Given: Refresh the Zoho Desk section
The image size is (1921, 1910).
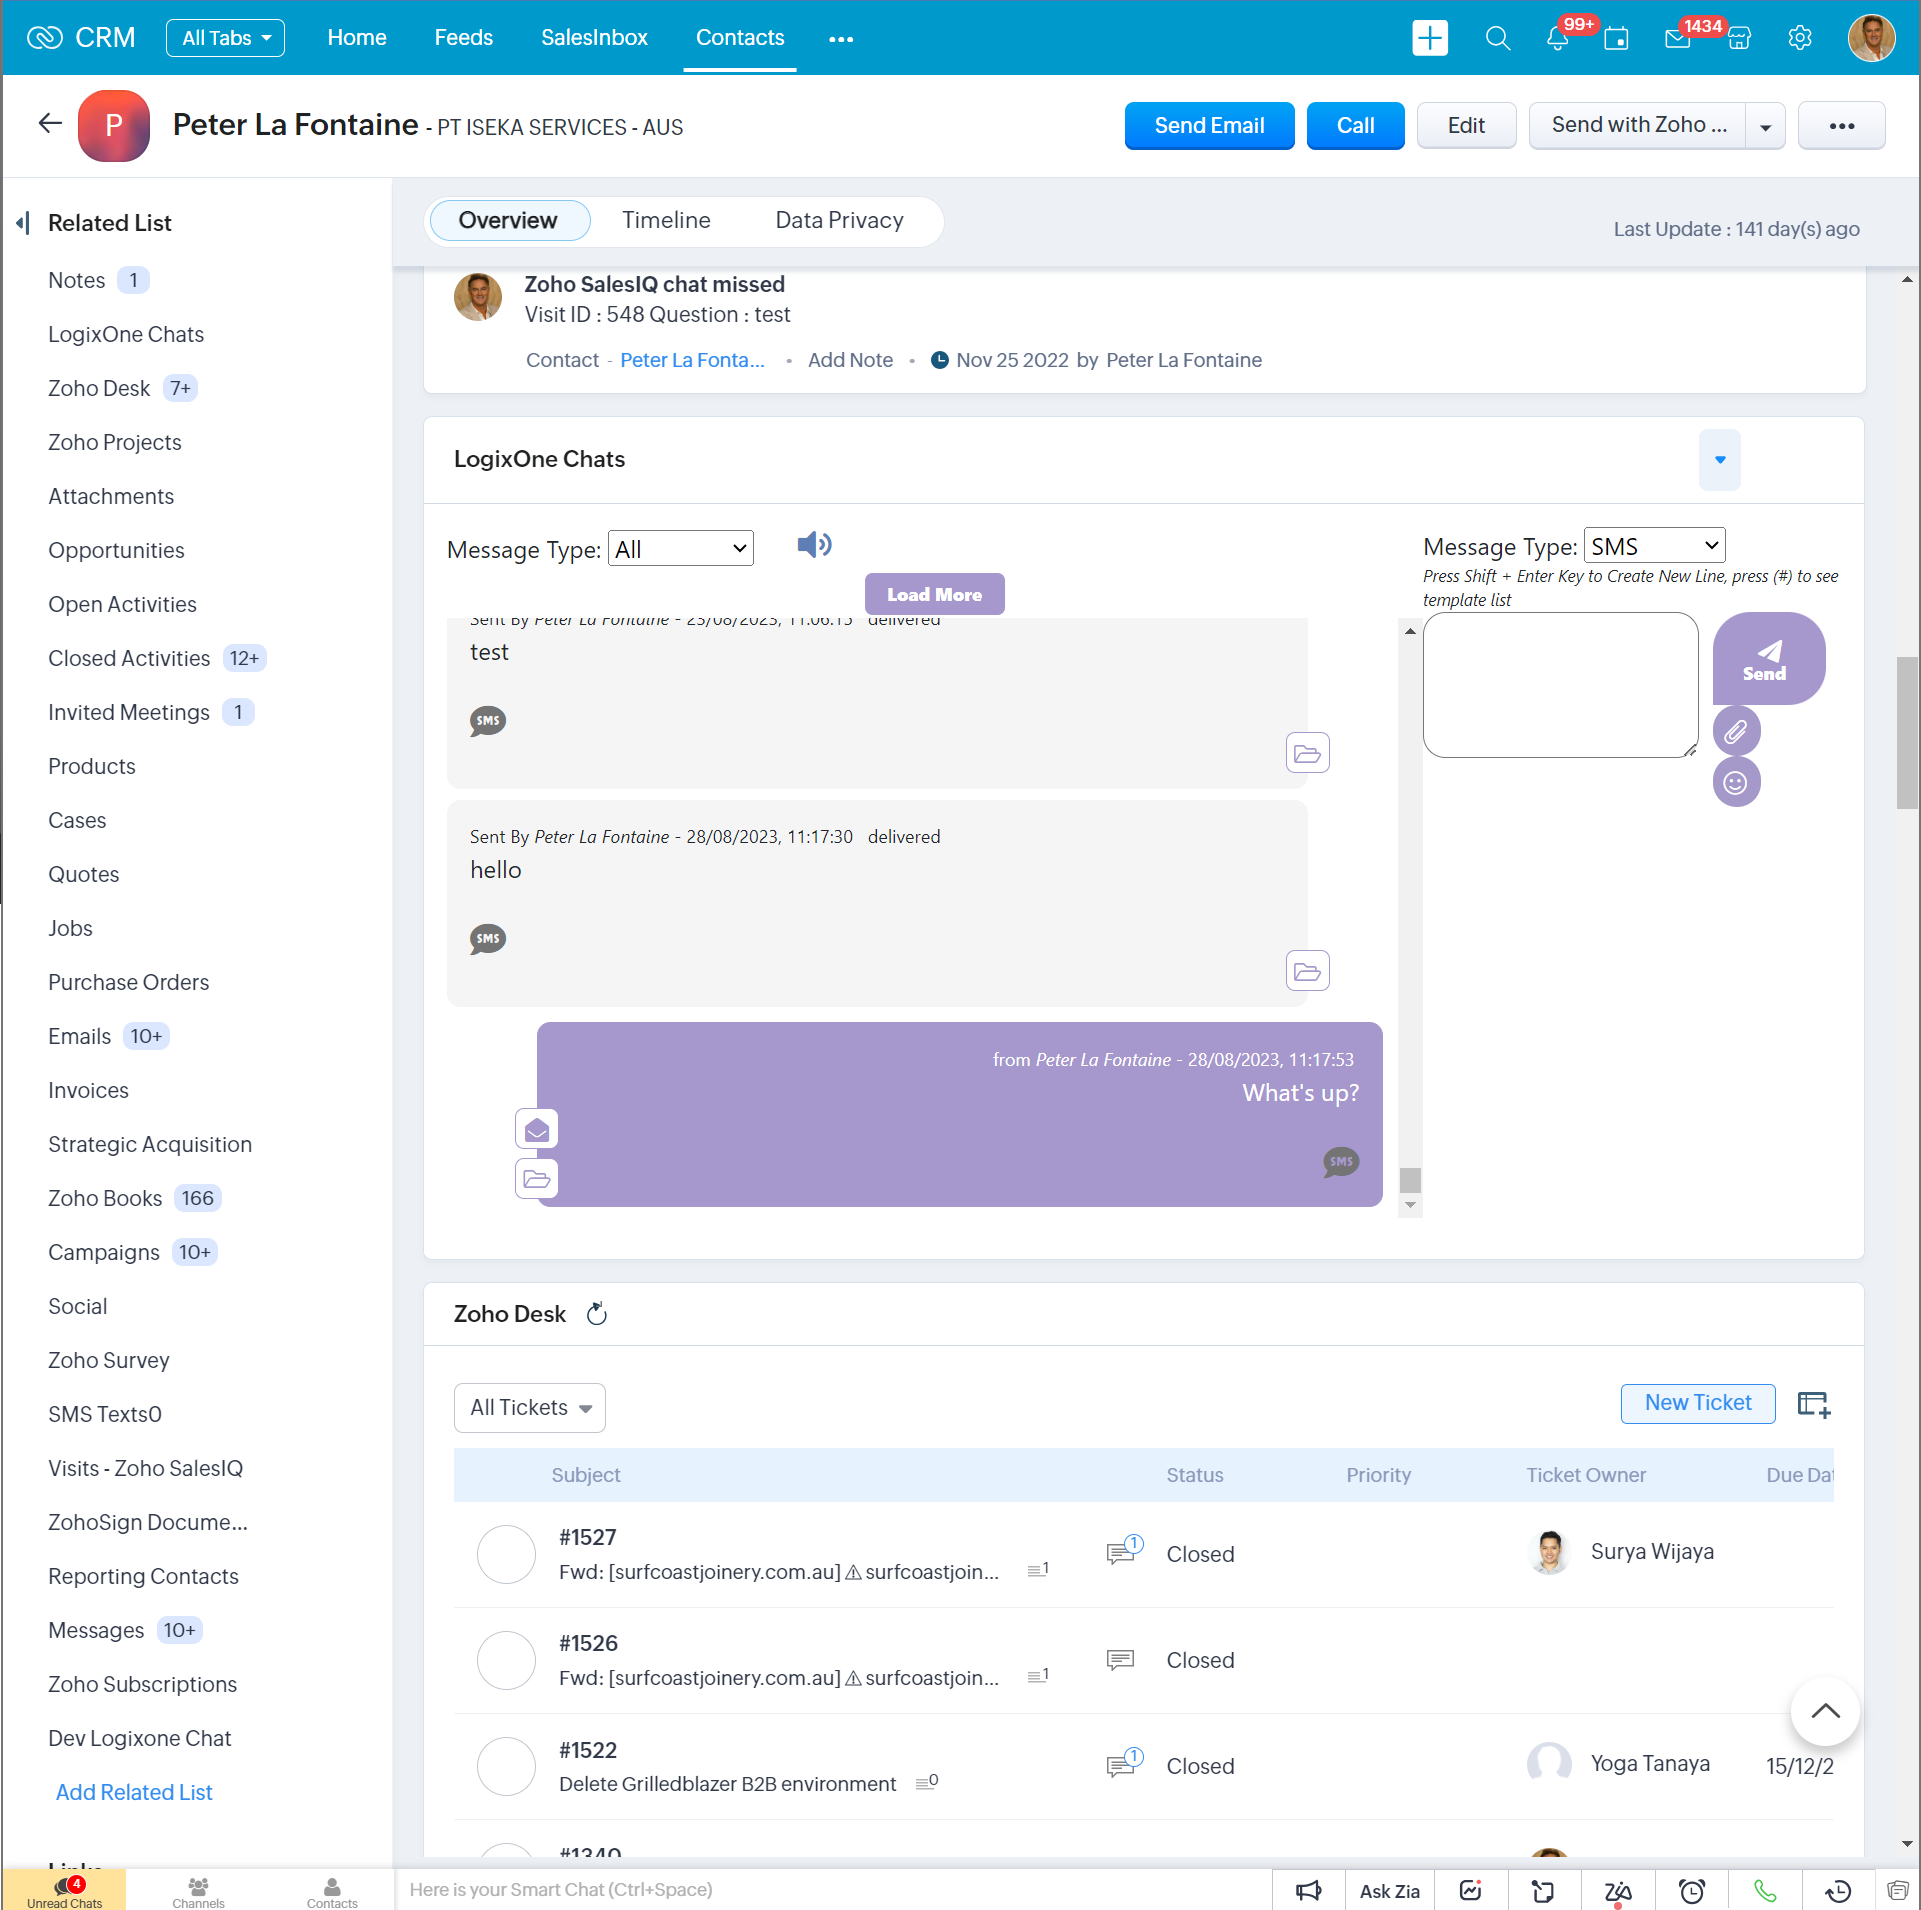Looking at the screenshot, I should click(597, 1314).
